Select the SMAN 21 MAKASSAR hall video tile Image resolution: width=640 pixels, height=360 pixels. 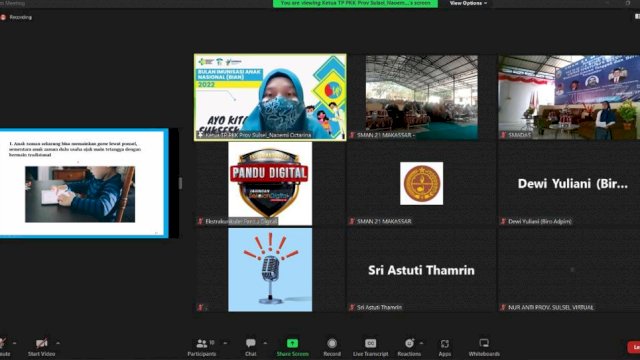click(422, 97)
